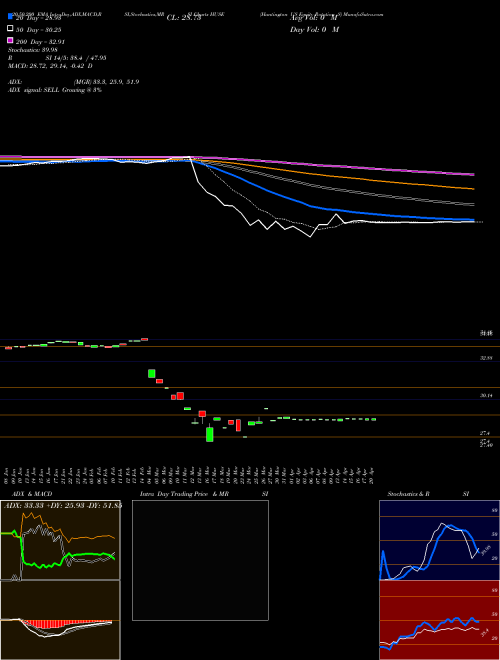
Task: Click the 'CL: 28.73' closing price label
Action: click(184, 18)
